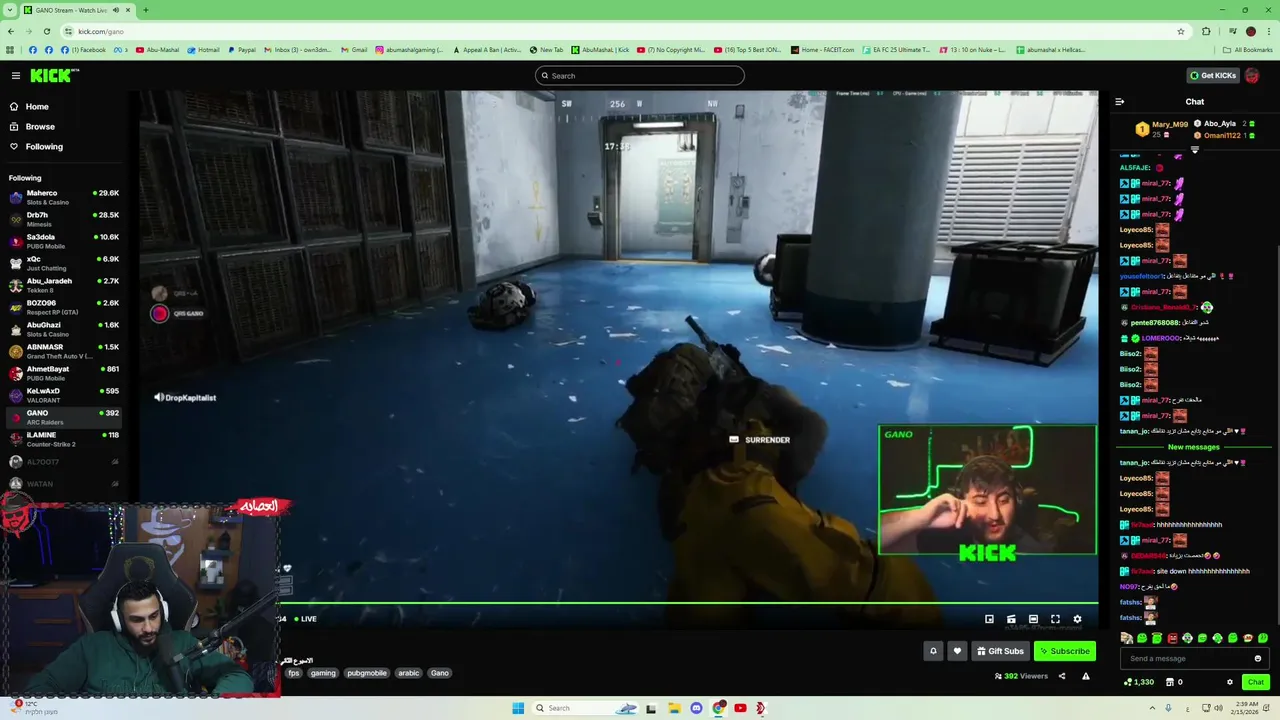Select the fps stream tag

click(x=294, y=673)
